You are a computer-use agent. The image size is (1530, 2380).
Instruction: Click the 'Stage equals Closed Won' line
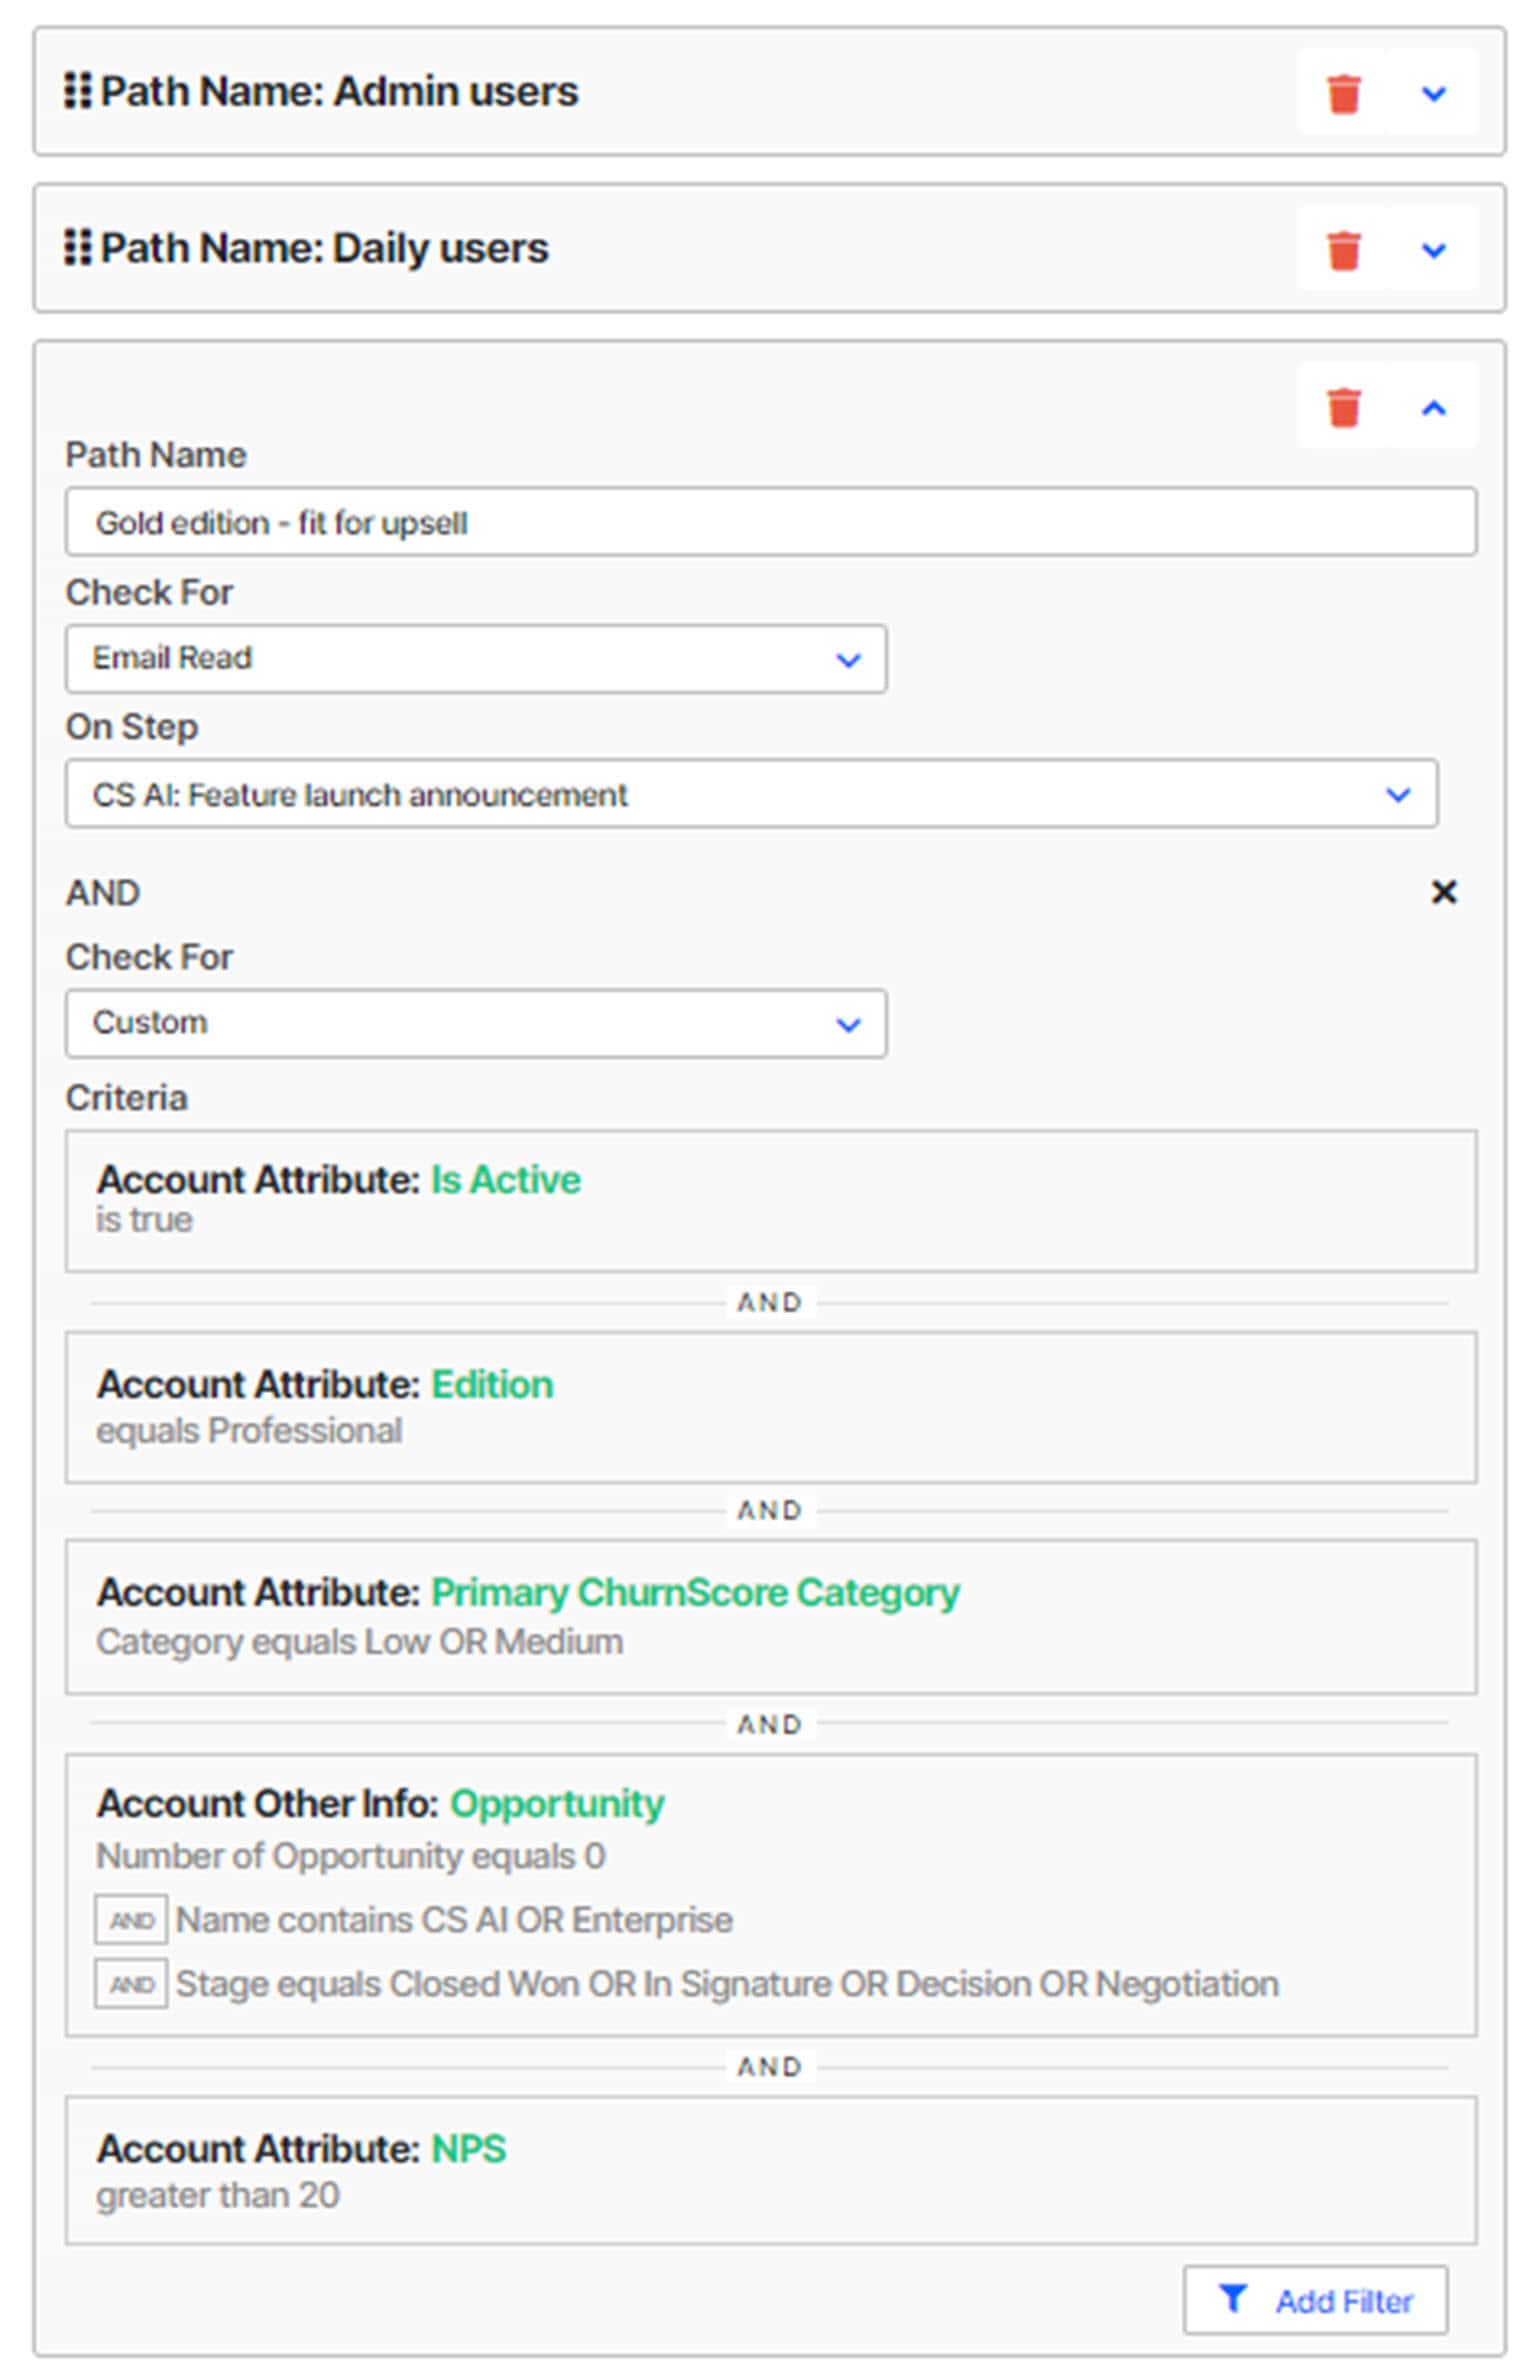tap(727, 1984)
